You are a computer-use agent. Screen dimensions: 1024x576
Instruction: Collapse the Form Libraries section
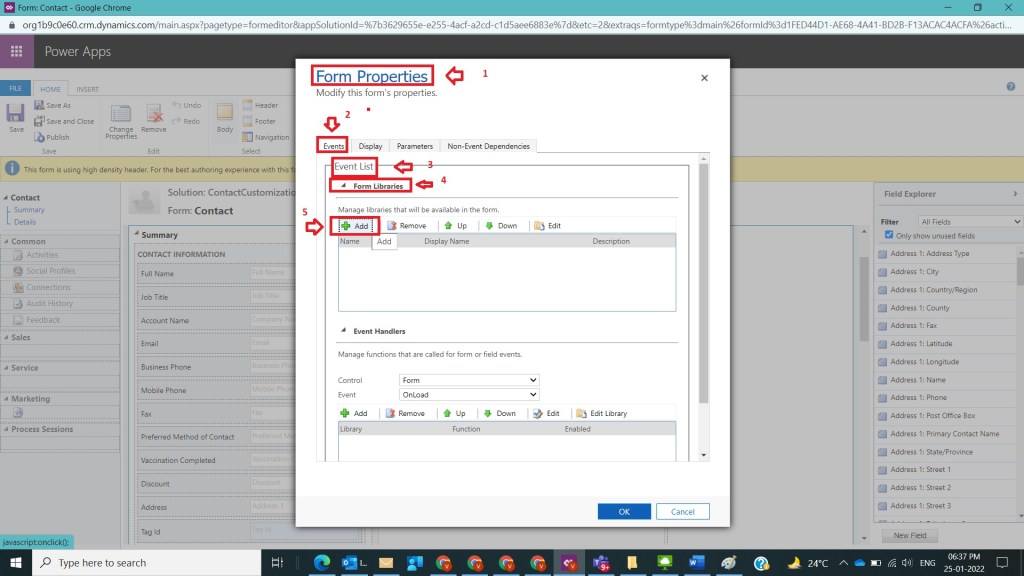pyautogui.click(x=344, y=187)
